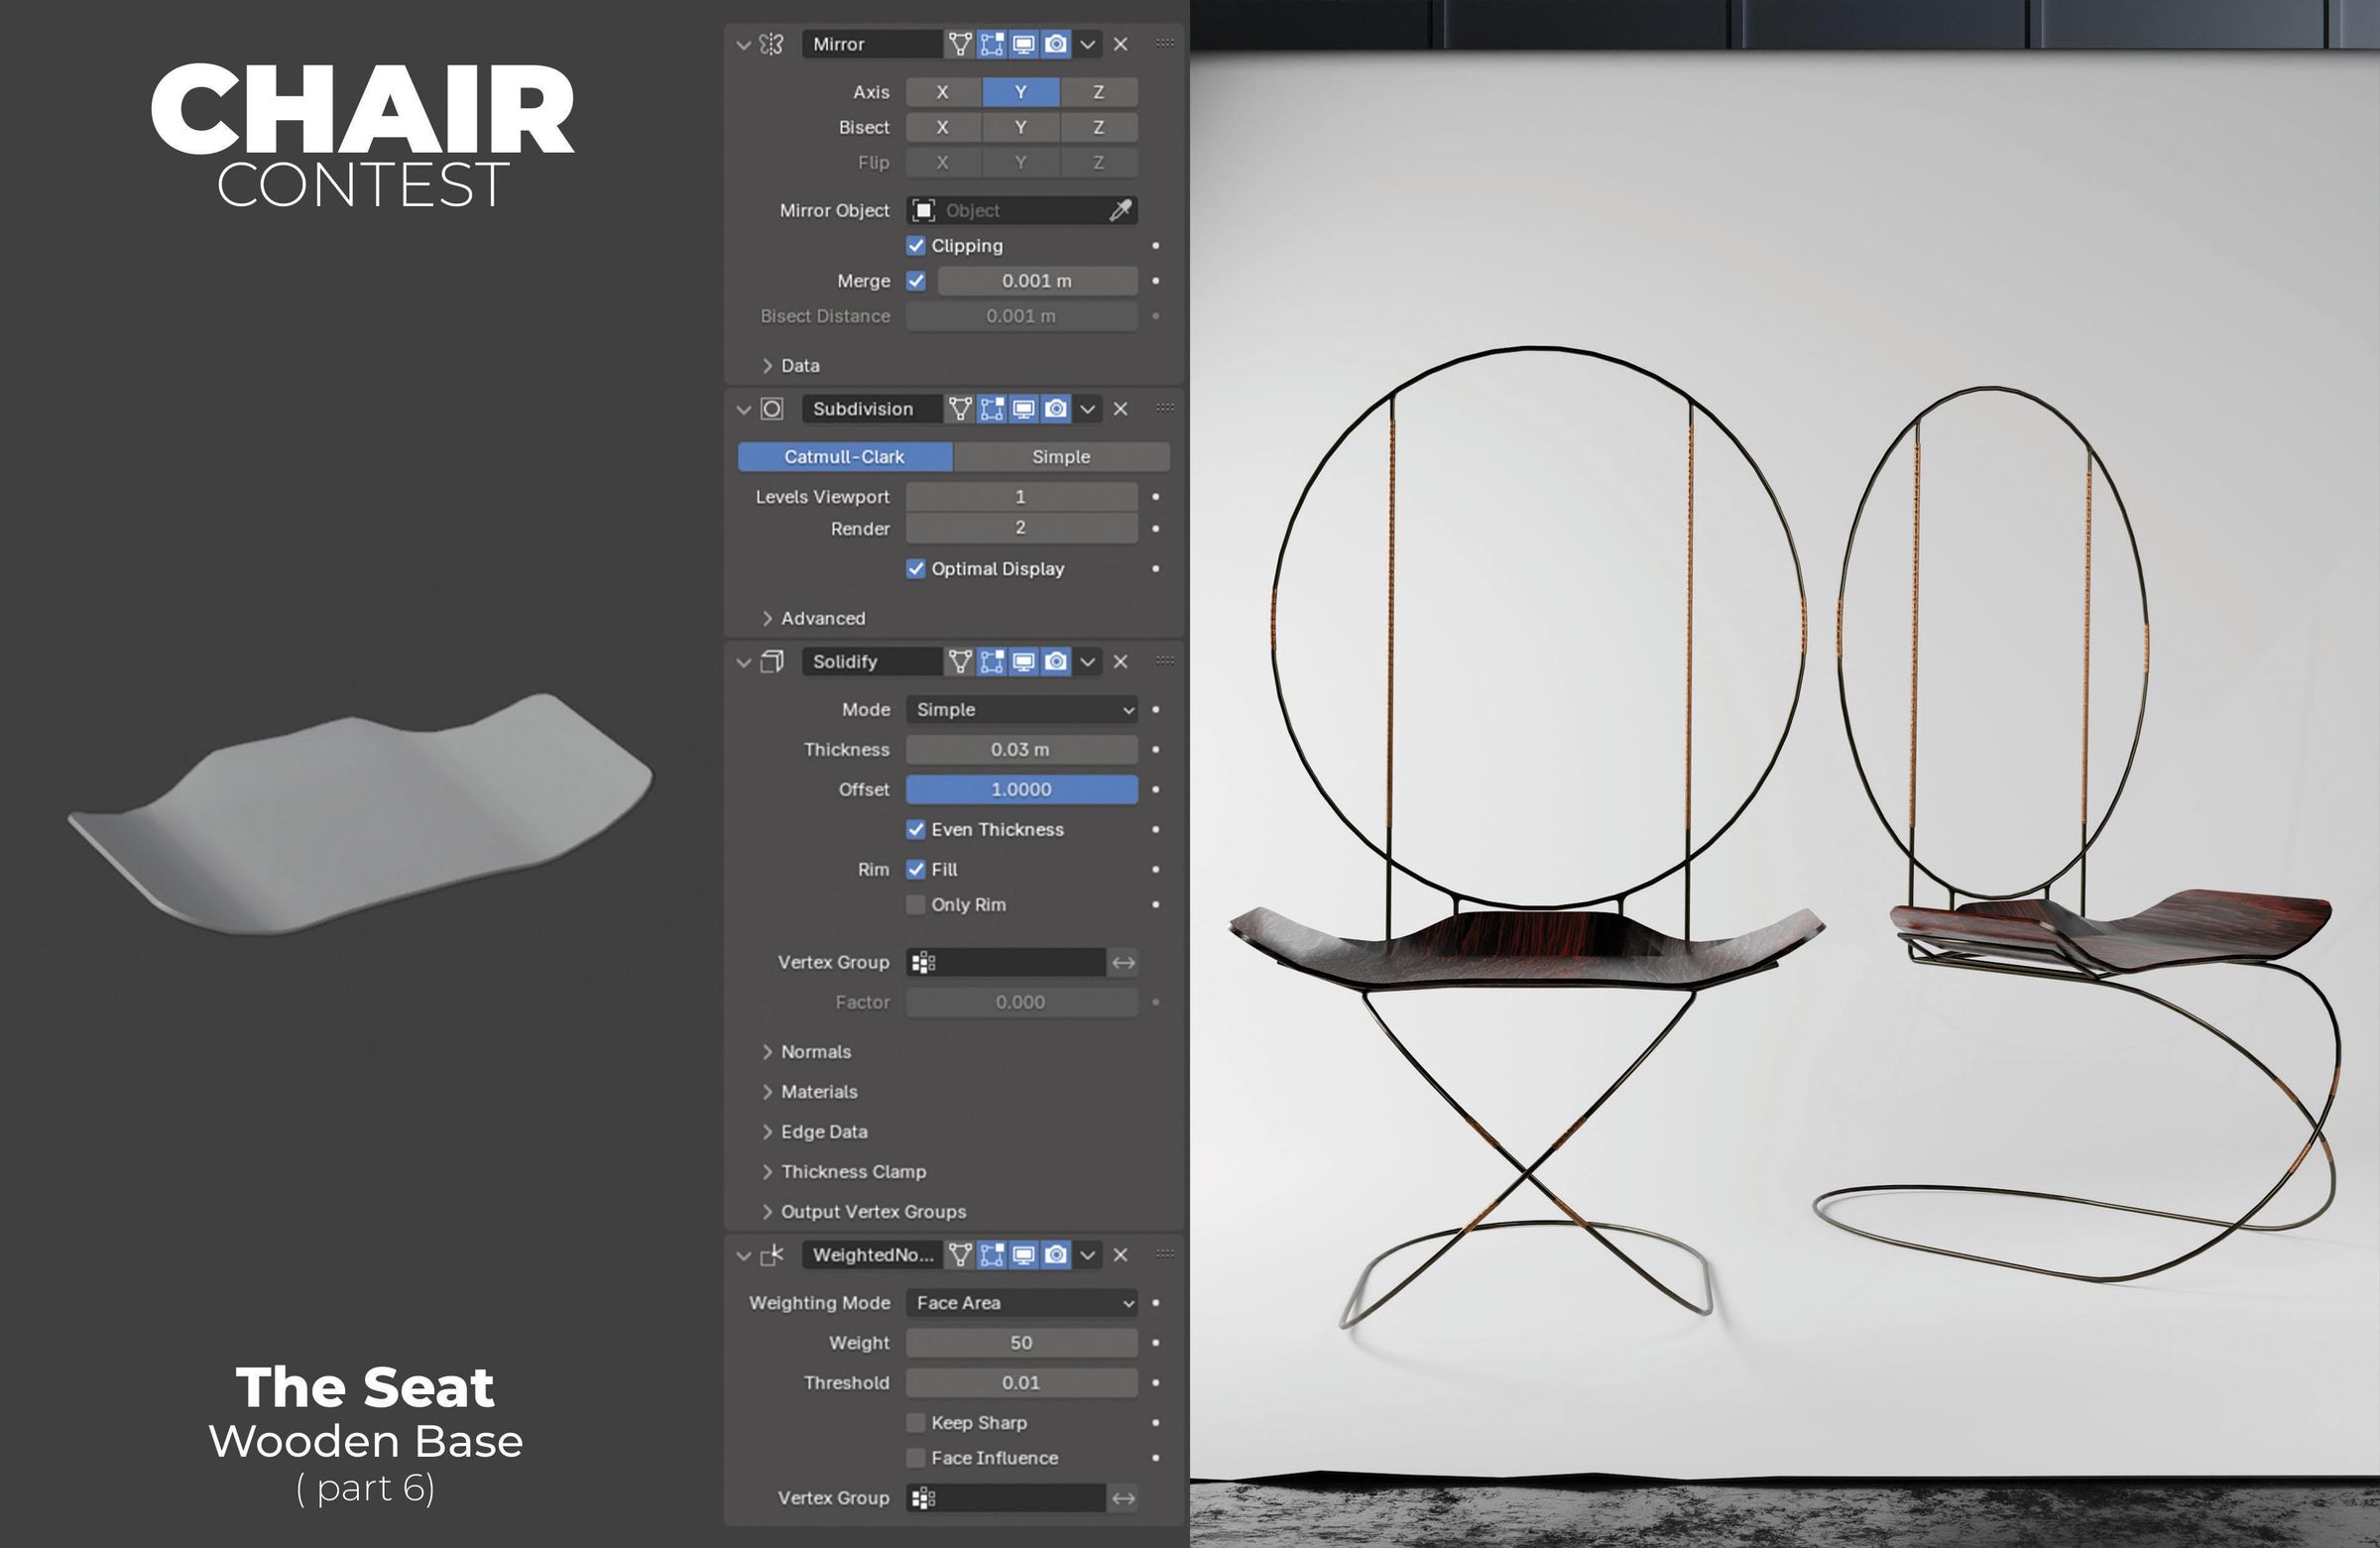The image size is (2380, 1548).
Task: Toggle viewport display on Solidify modifier
Action: pos(1023,662)
